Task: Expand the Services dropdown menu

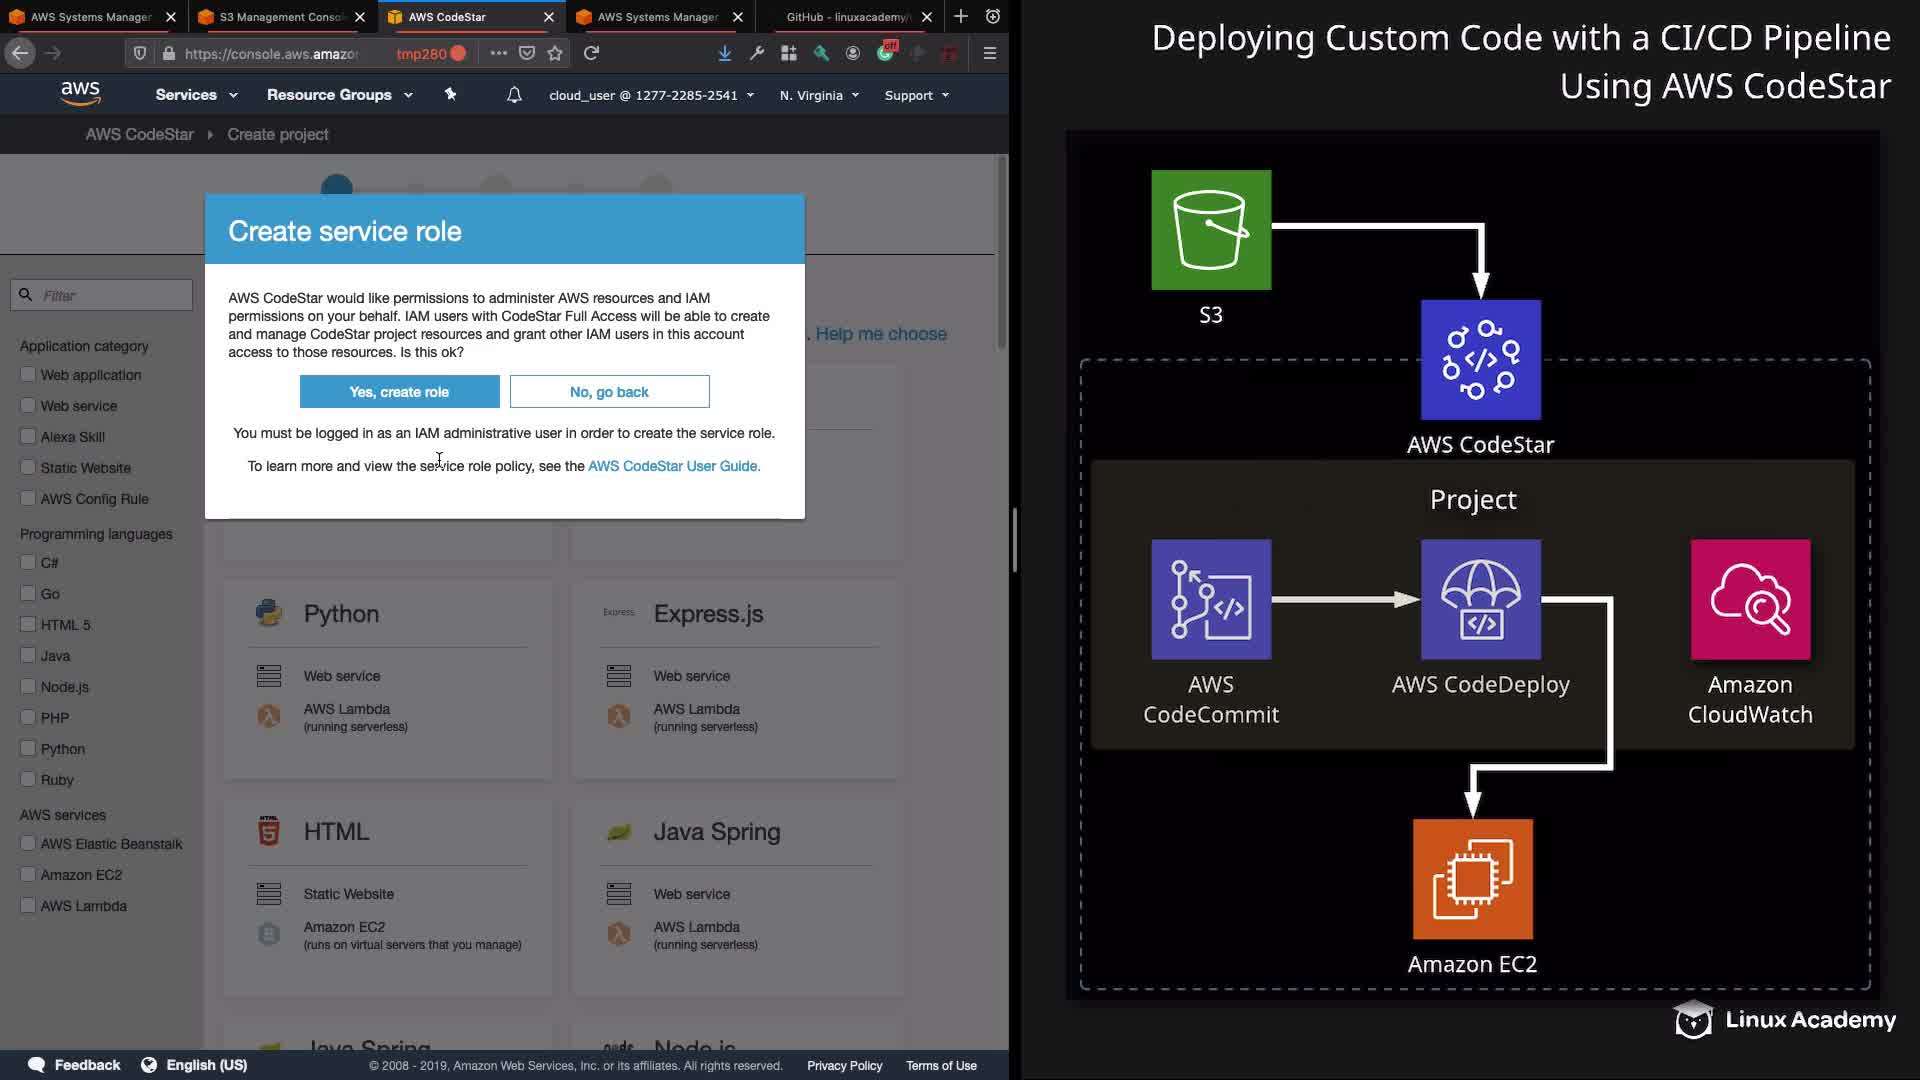Action: pos(196,95)
